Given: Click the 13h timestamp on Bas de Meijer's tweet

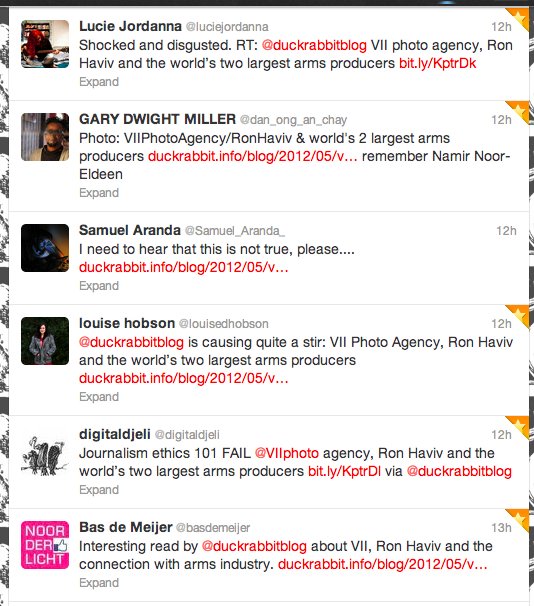Looking at the screenshot, I should coord(502,528).
